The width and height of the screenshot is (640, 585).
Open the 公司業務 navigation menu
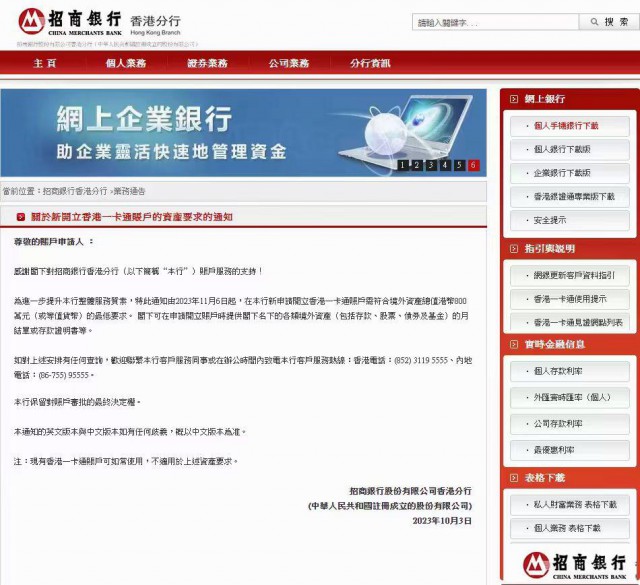pos(288,63)
